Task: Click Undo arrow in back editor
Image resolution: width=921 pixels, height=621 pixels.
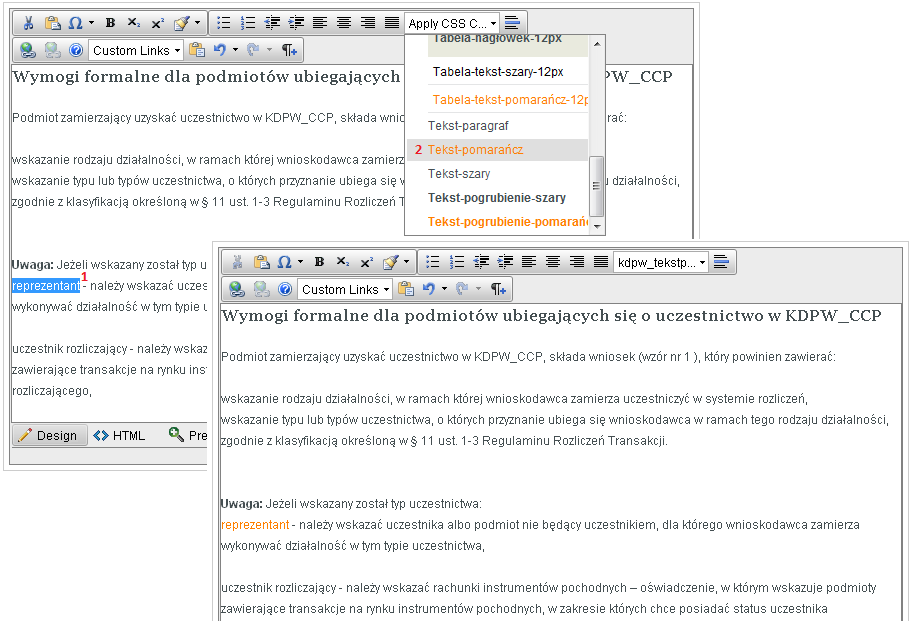Action: pos(219,50)
